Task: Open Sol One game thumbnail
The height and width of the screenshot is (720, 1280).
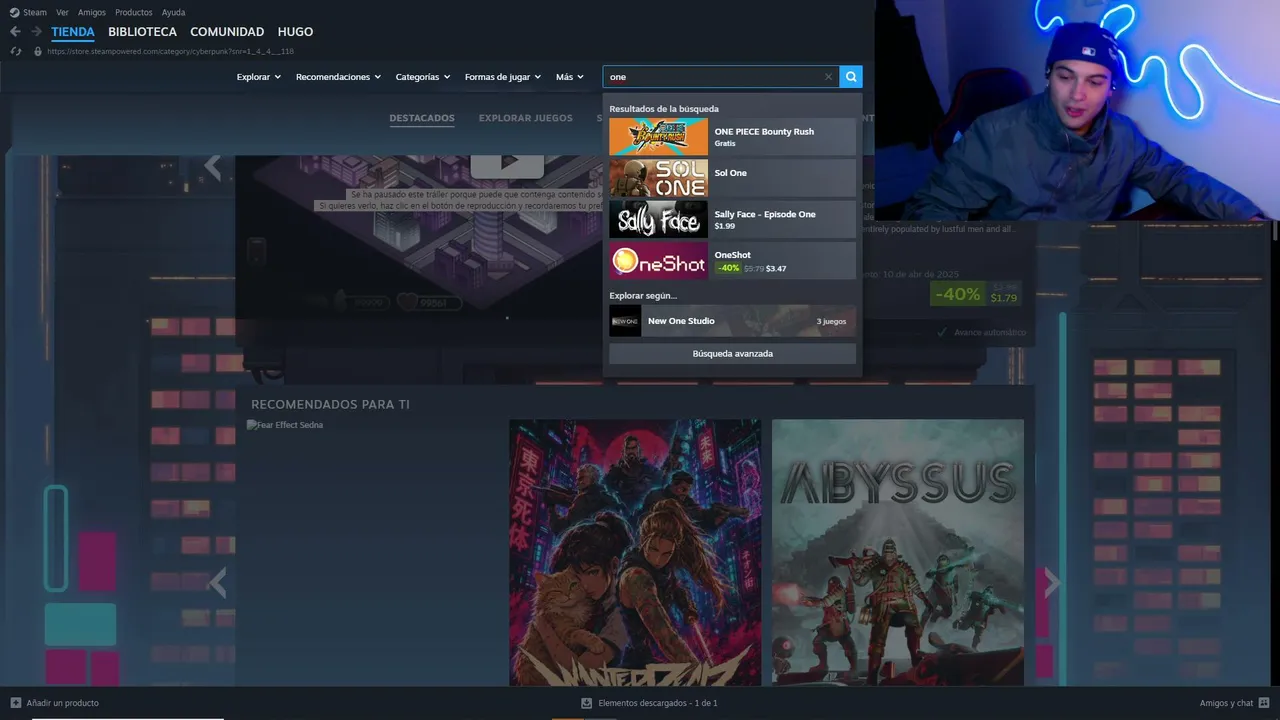Action: (x=658, y=178)
